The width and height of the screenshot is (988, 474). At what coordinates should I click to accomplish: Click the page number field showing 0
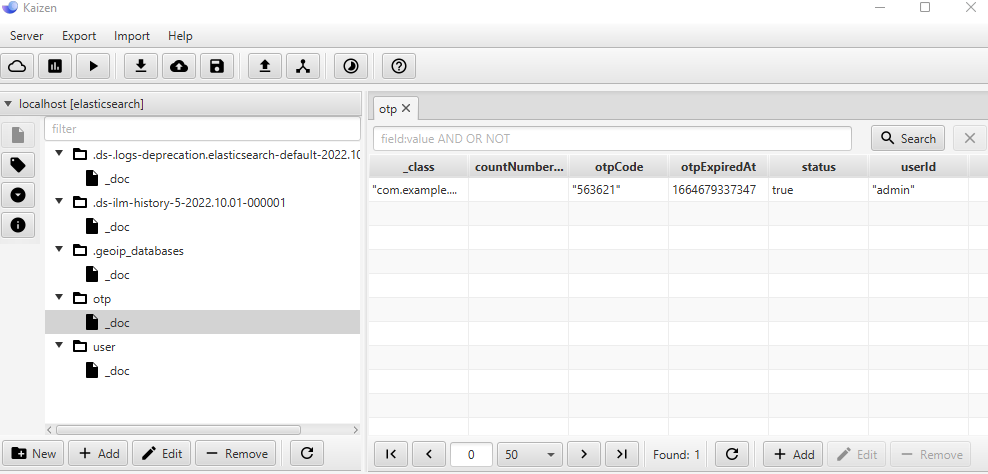click(471, 454)
